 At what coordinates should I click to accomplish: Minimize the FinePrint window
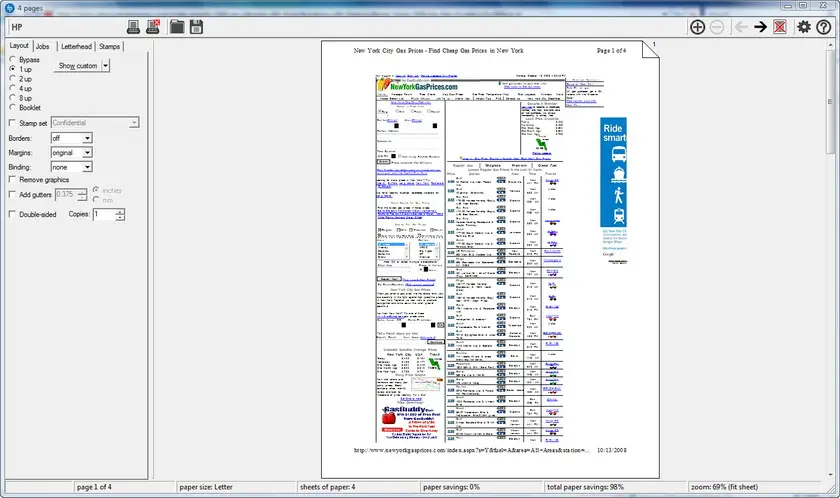pyautogui.click(x=787, y=5)
